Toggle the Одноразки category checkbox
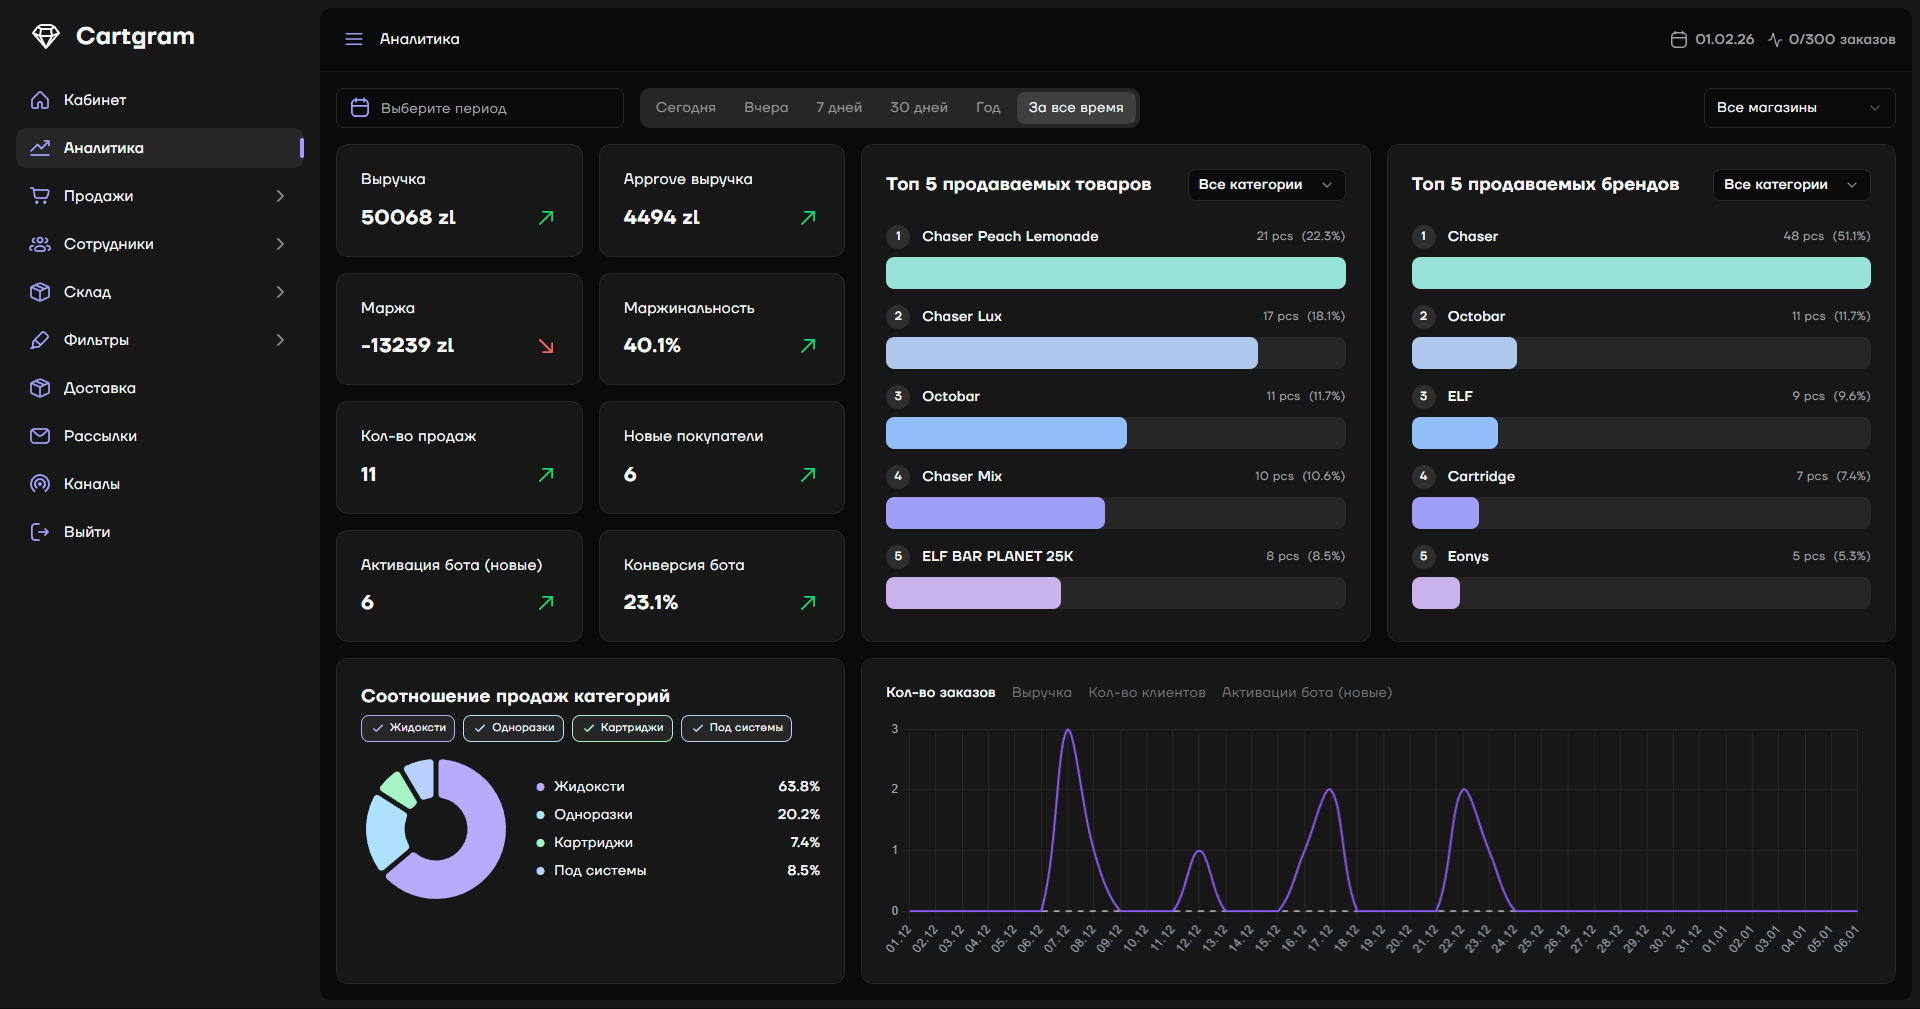 [x=513, y=728]
